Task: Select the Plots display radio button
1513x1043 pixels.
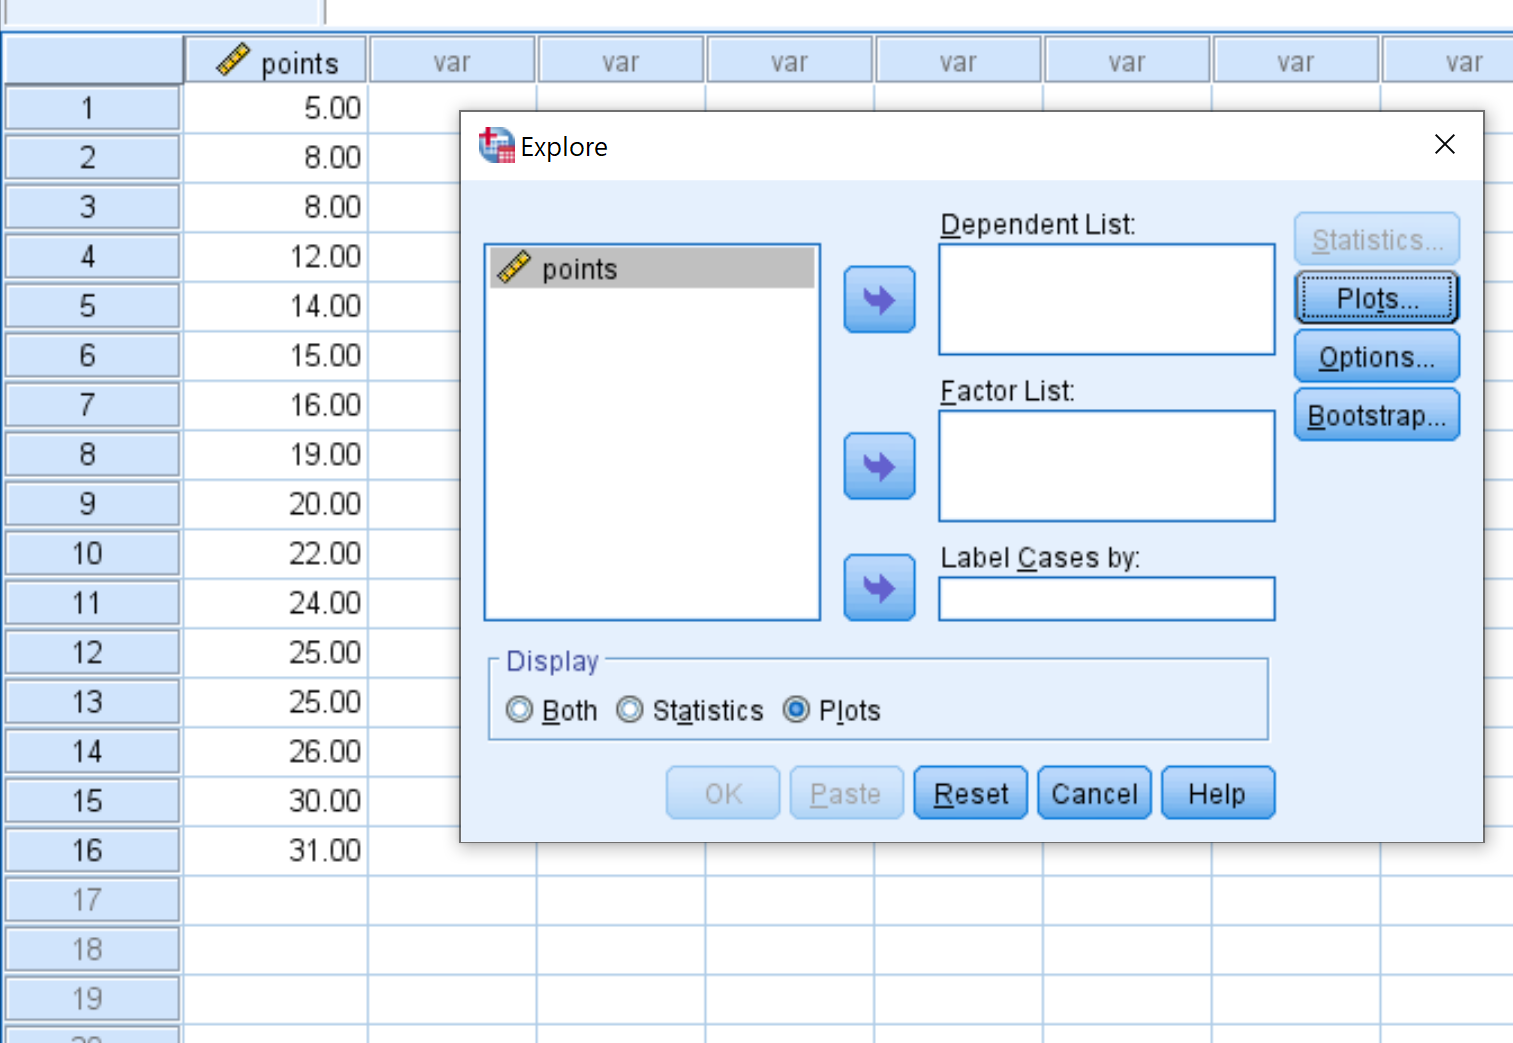Action: [x=796, y=710]
